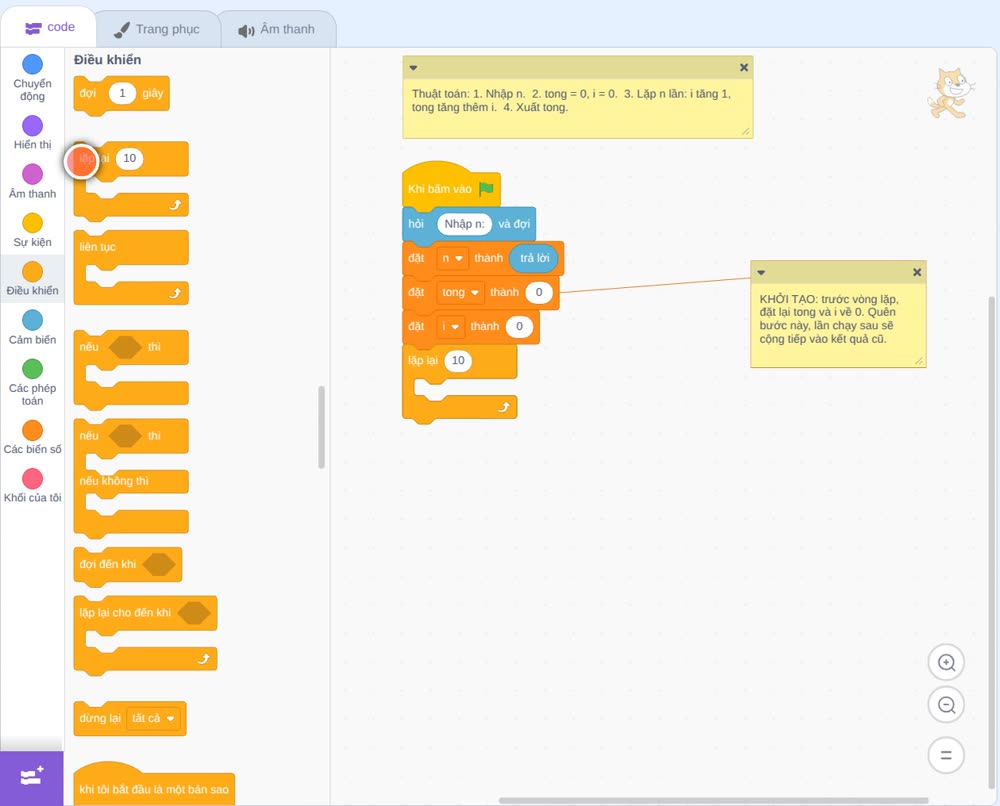Click the 10 field in workspace lặp lại block
The width and height of the screenshot is (1000, 806).
458,361
